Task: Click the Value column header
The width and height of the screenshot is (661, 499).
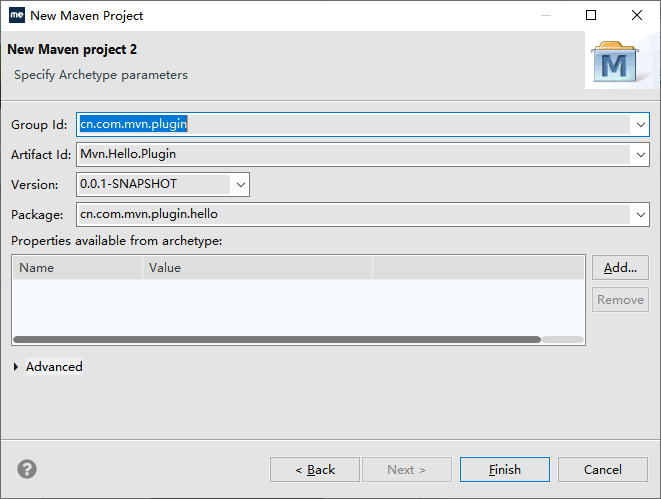Action: point(258,268)
